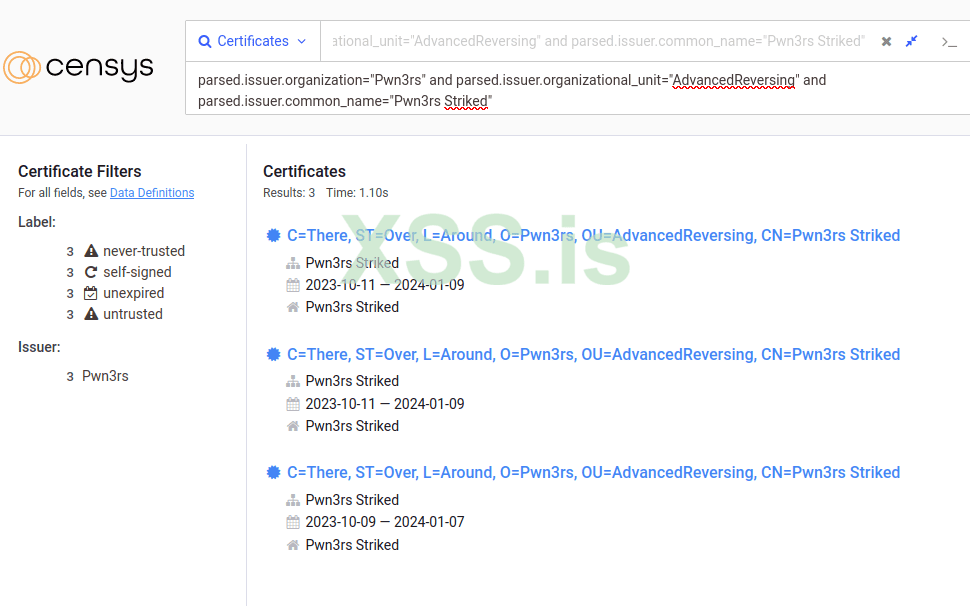Click the Certificate Filters heading
The height and width of the screenshot is (606, 970).
coord(80,171)
